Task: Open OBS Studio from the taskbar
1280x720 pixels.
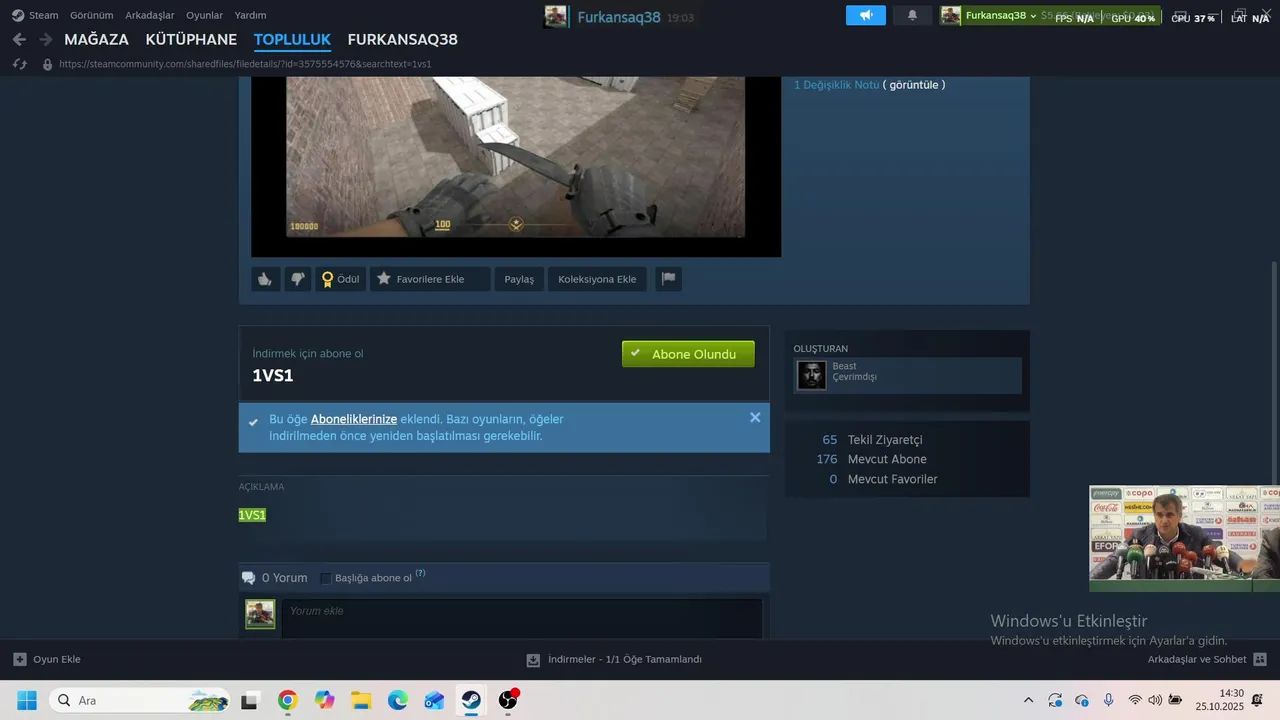Action: [508, 700]
